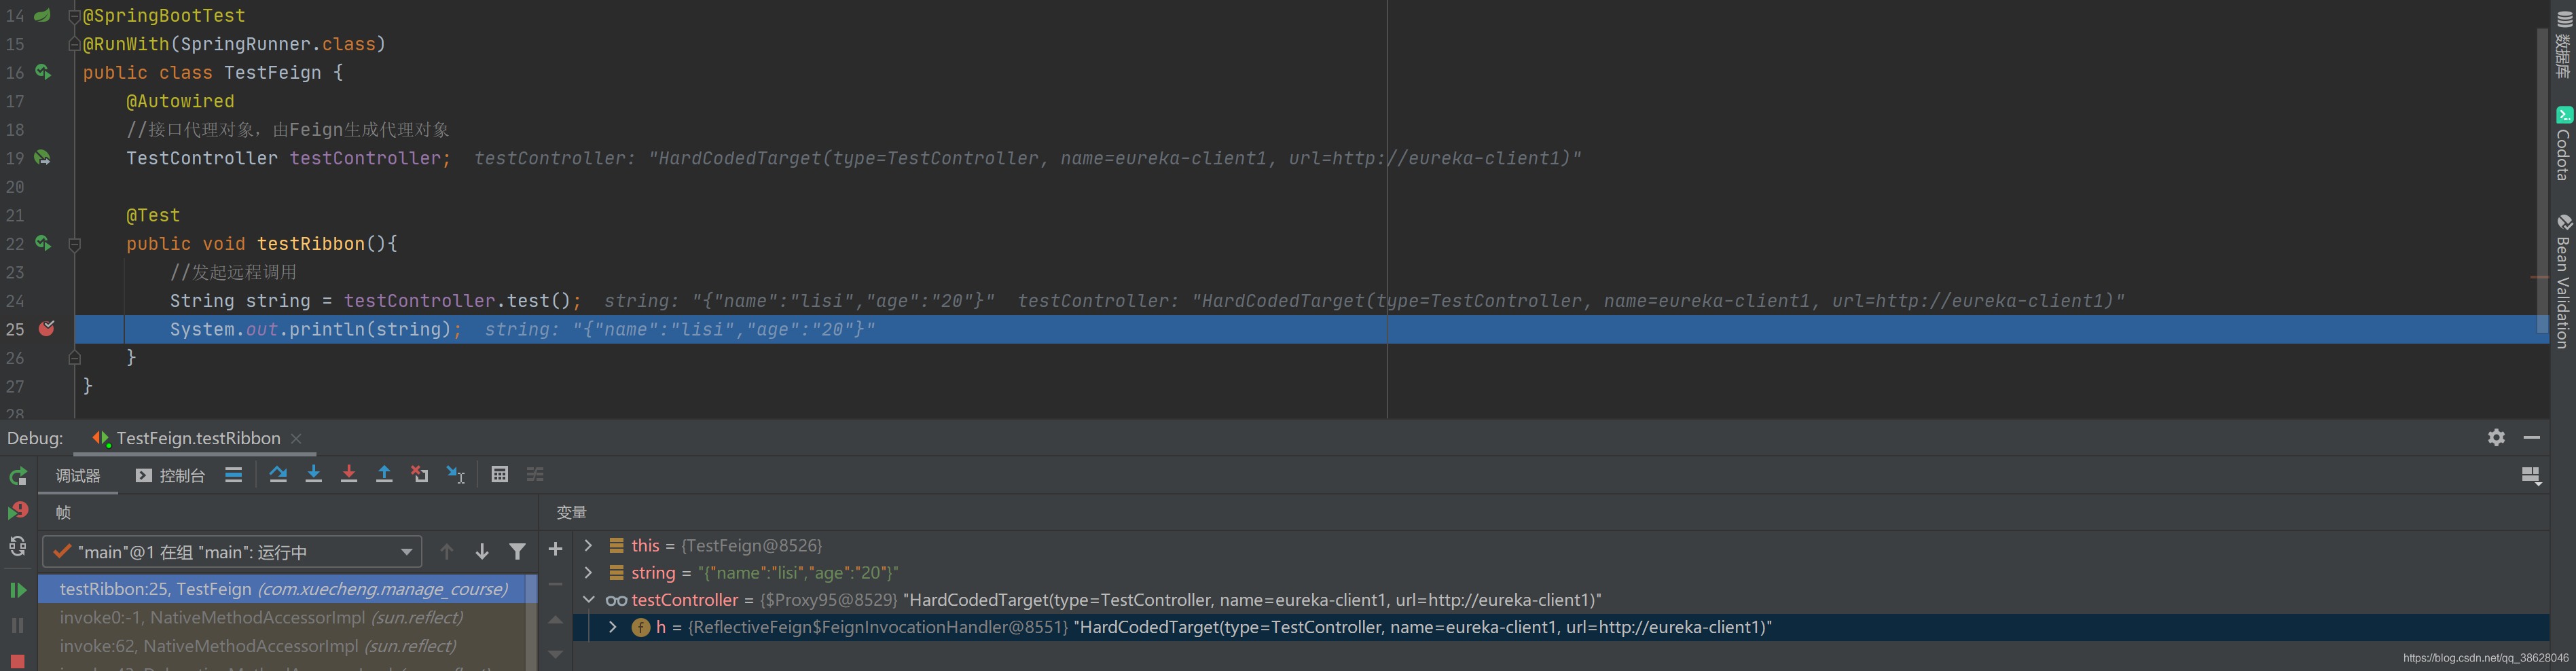Image resolution: width=2576 pixels, height=671 pixels.
Task: Open the evaluate expression calculator
Action: coord(500,475)
